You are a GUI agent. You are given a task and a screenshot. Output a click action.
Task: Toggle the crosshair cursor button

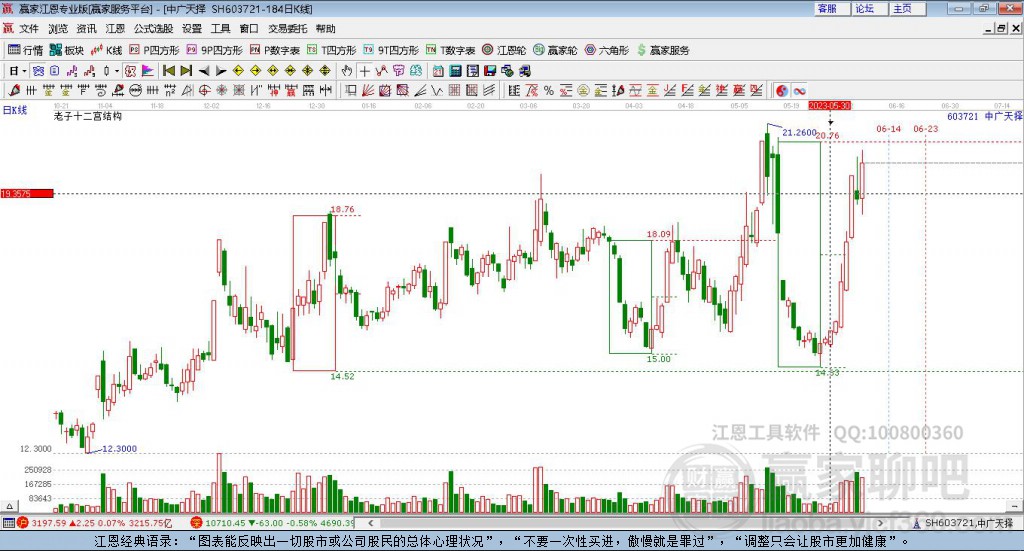click(365, 71)
